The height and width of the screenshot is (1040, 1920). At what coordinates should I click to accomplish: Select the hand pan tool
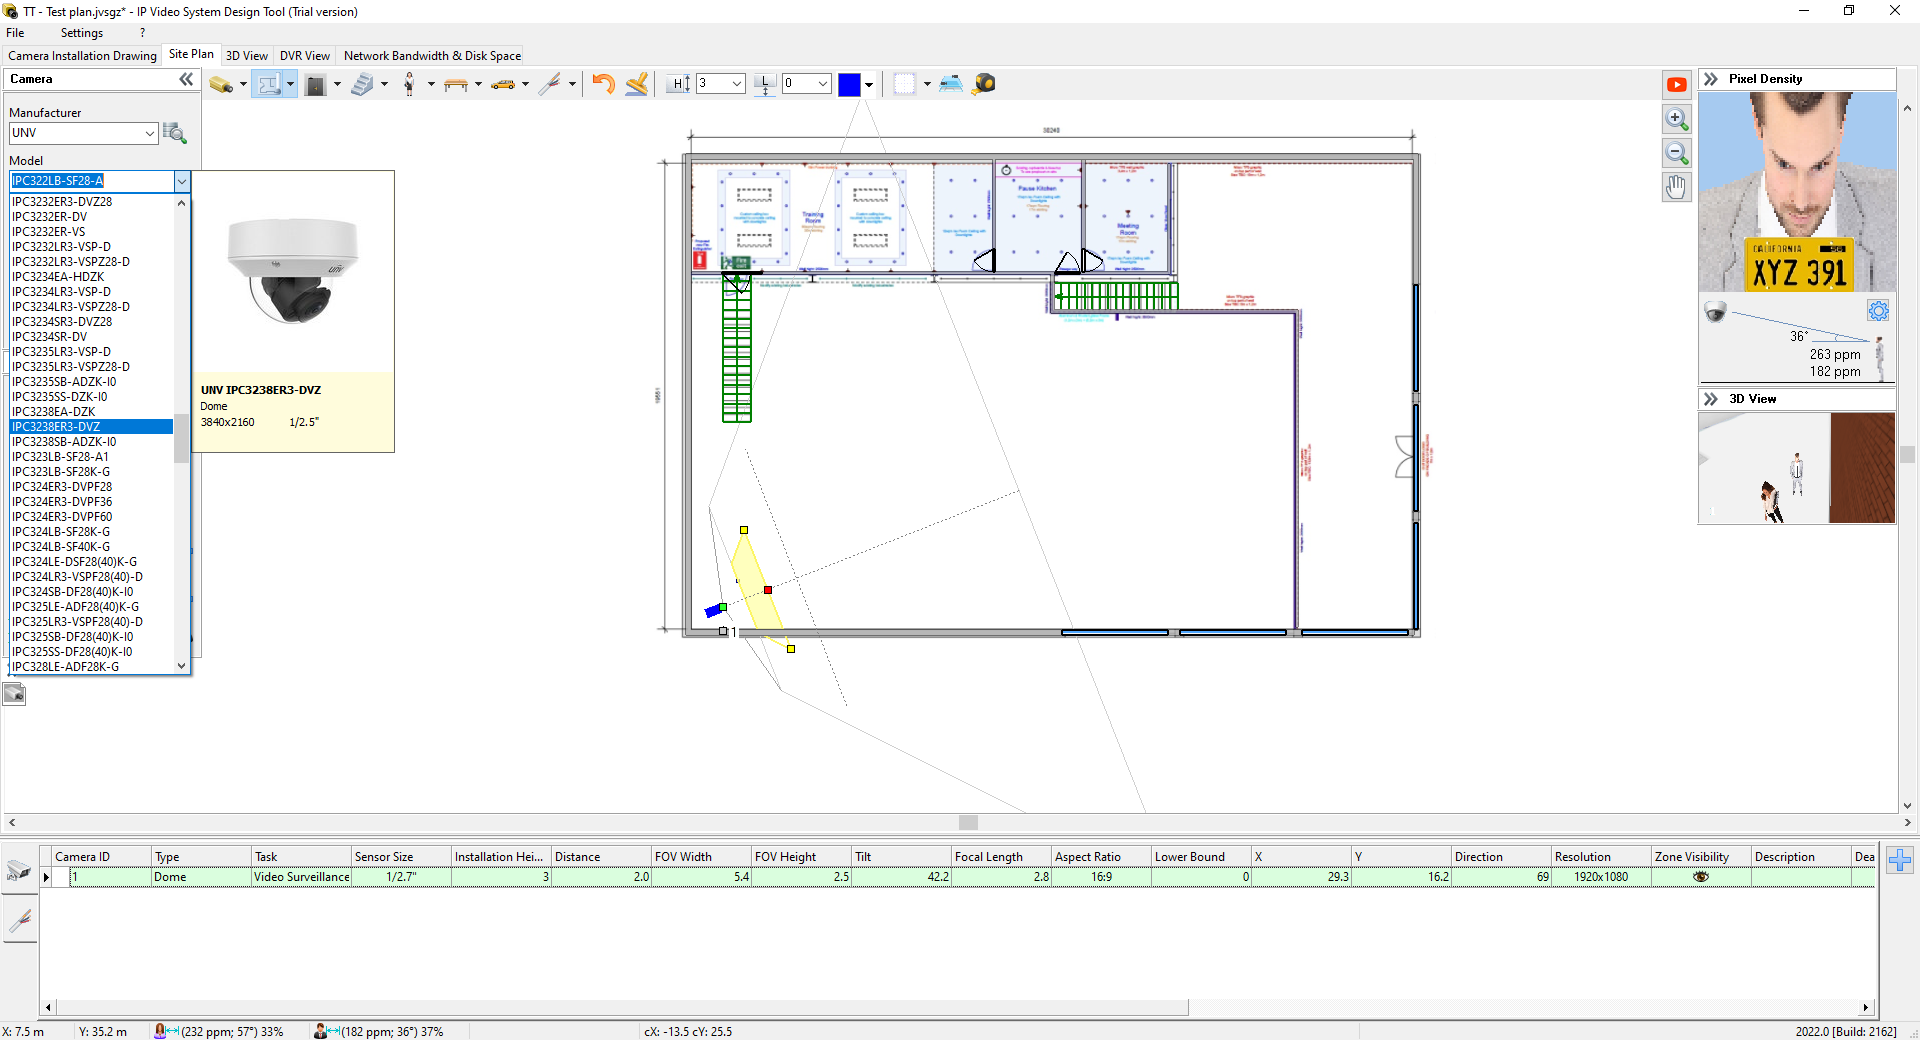tap(1677, 187)
